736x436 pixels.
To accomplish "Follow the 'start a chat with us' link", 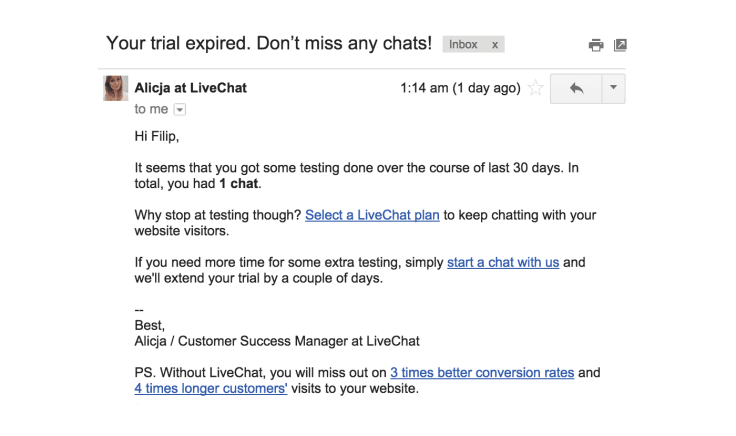I will click(503, 262).
